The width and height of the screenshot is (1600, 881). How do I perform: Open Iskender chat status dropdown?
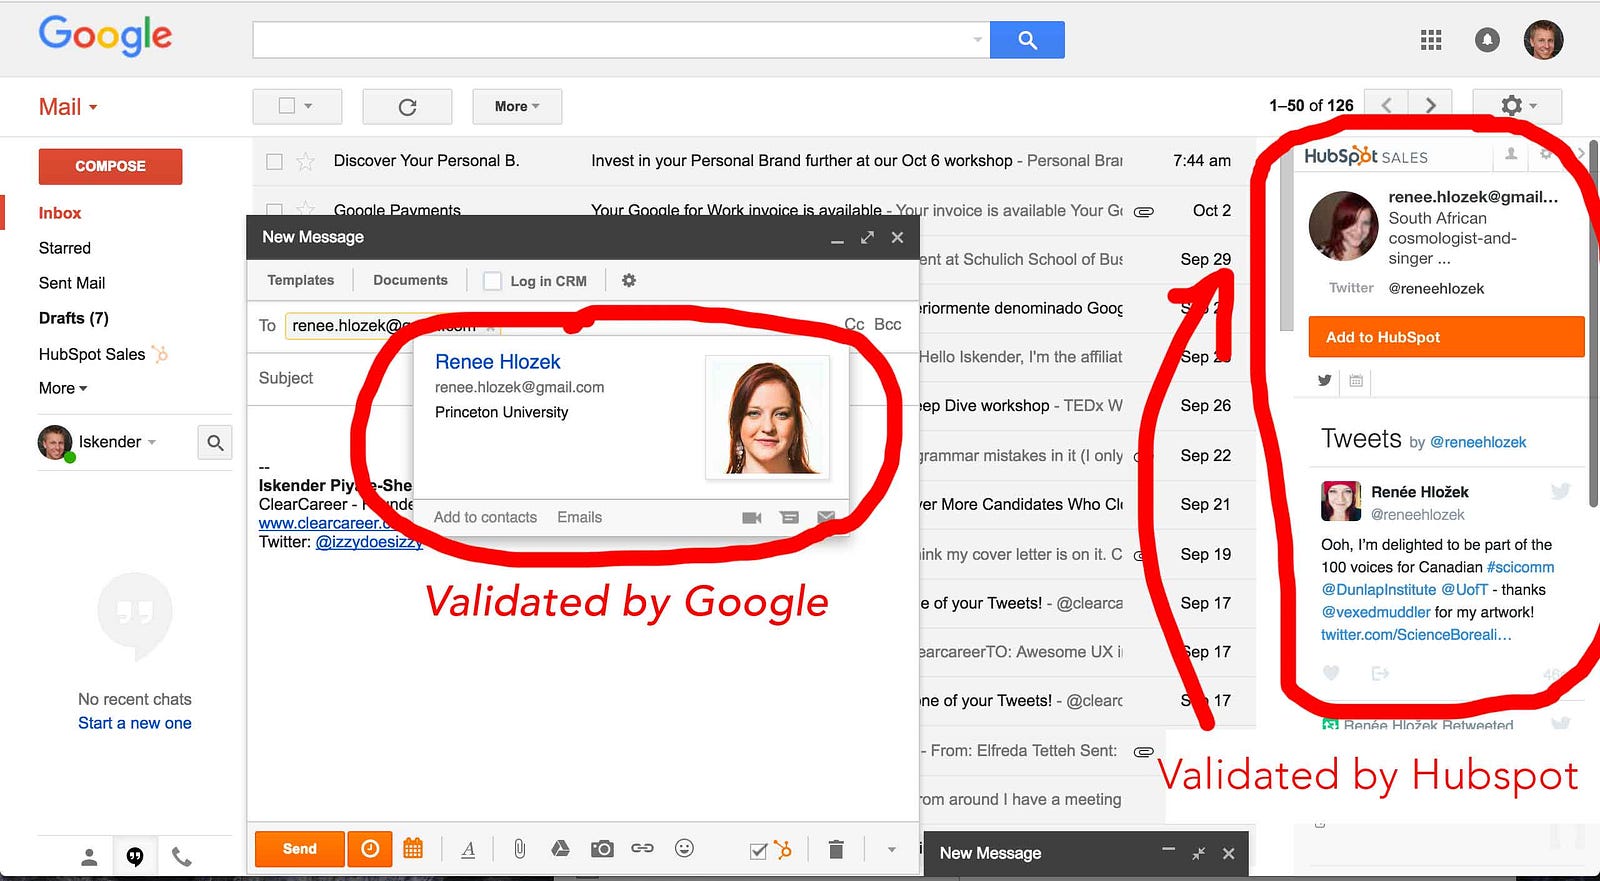coord(152,442)
